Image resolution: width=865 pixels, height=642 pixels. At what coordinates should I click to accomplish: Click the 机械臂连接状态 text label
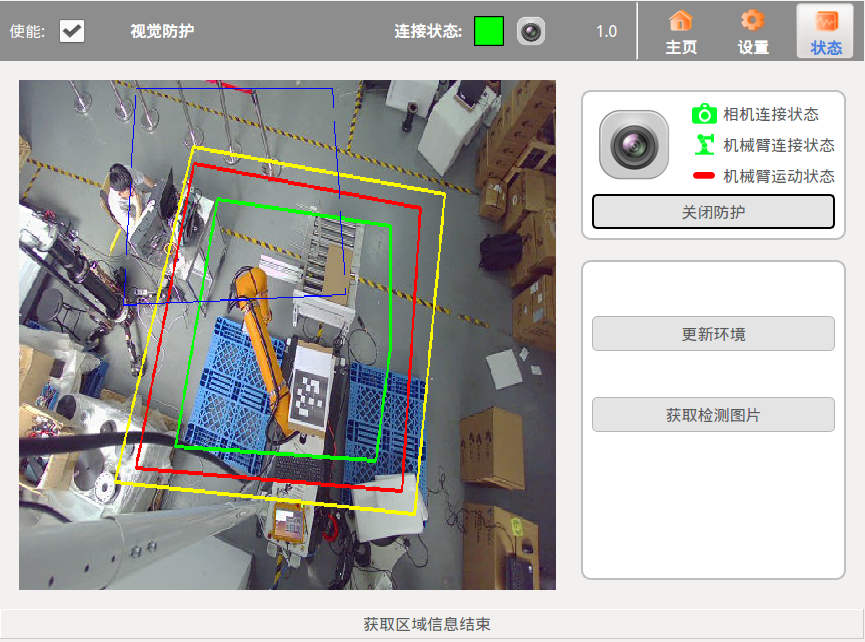point(778,145)
